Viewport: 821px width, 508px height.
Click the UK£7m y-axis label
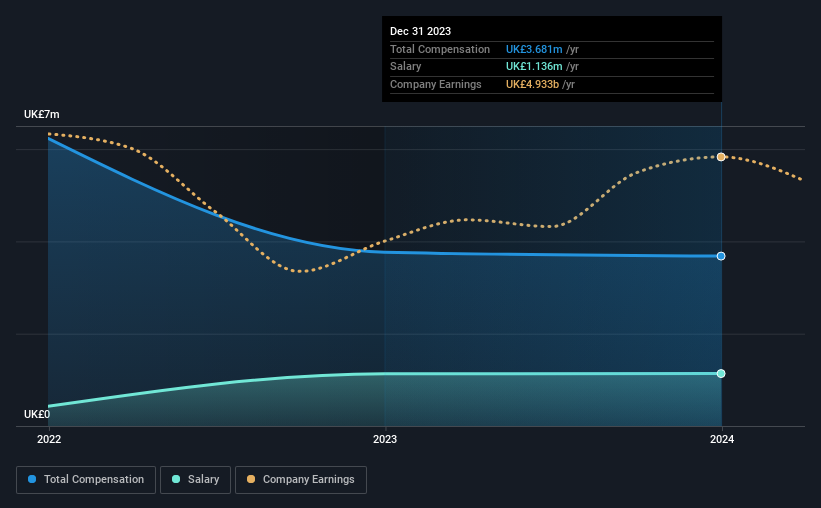42,114
